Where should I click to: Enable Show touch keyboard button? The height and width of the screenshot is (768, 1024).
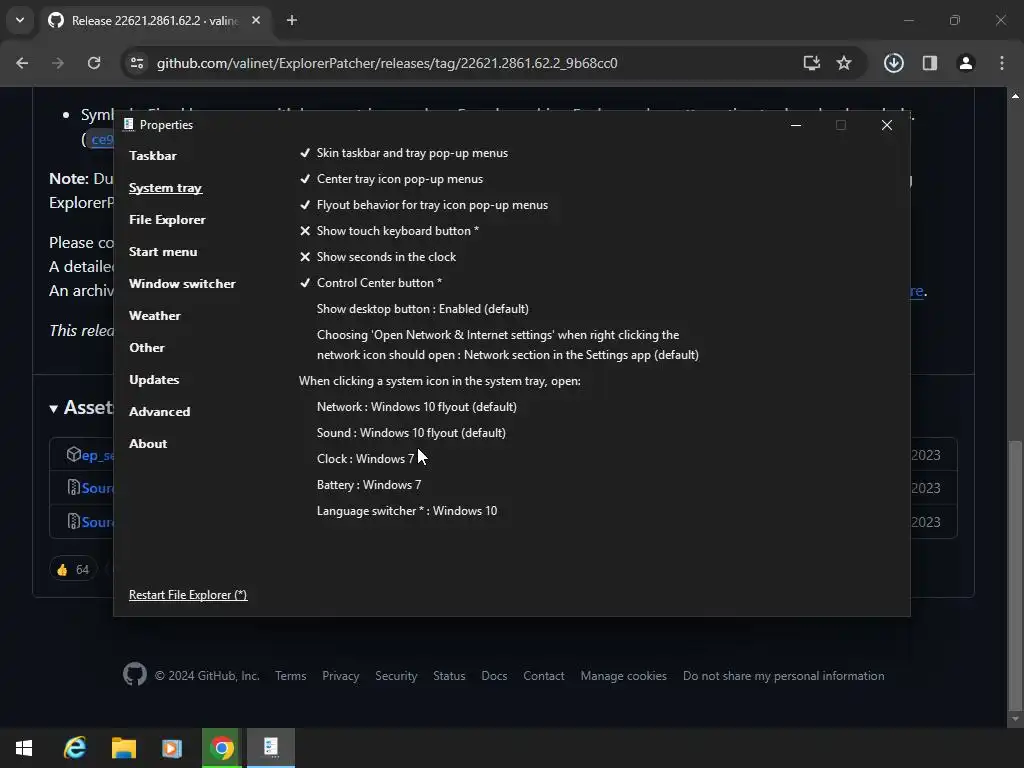(389, 231)
